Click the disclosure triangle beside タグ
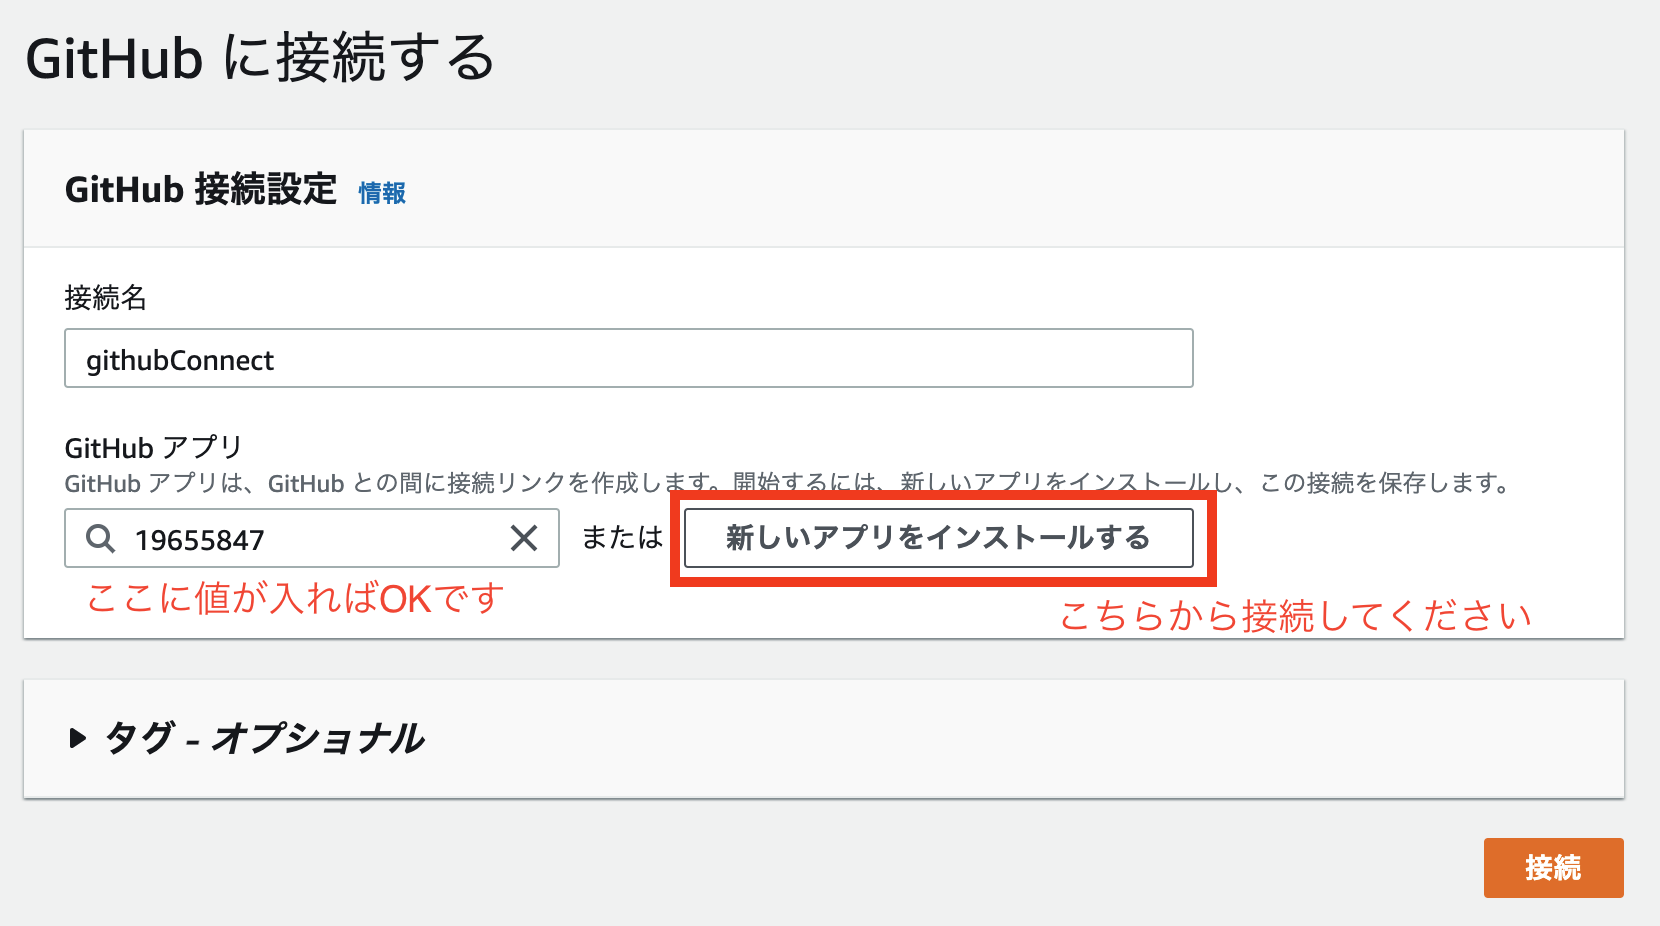Viewport: 1660px width, 926px height. [x=79, y=740]
